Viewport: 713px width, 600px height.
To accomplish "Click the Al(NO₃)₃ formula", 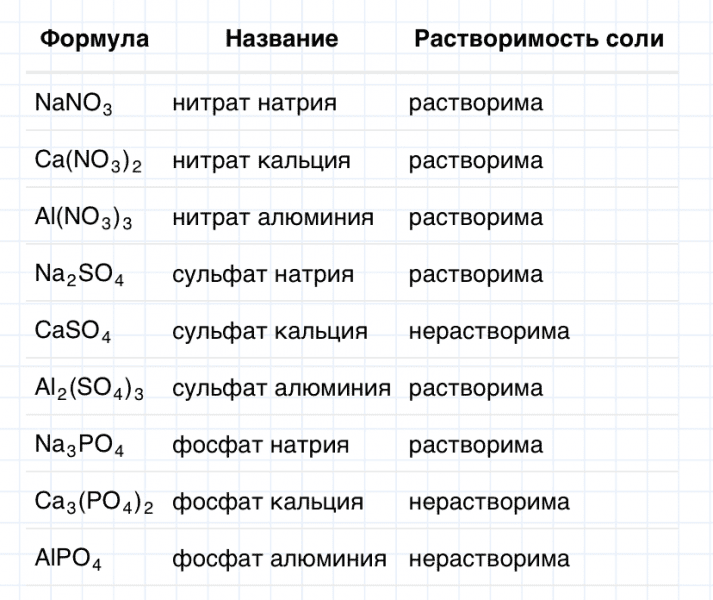I will [x=83, y=219].
